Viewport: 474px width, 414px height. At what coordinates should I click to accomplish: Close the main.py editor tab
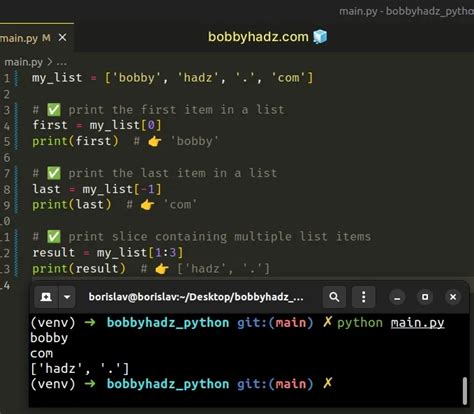[62, 38]
